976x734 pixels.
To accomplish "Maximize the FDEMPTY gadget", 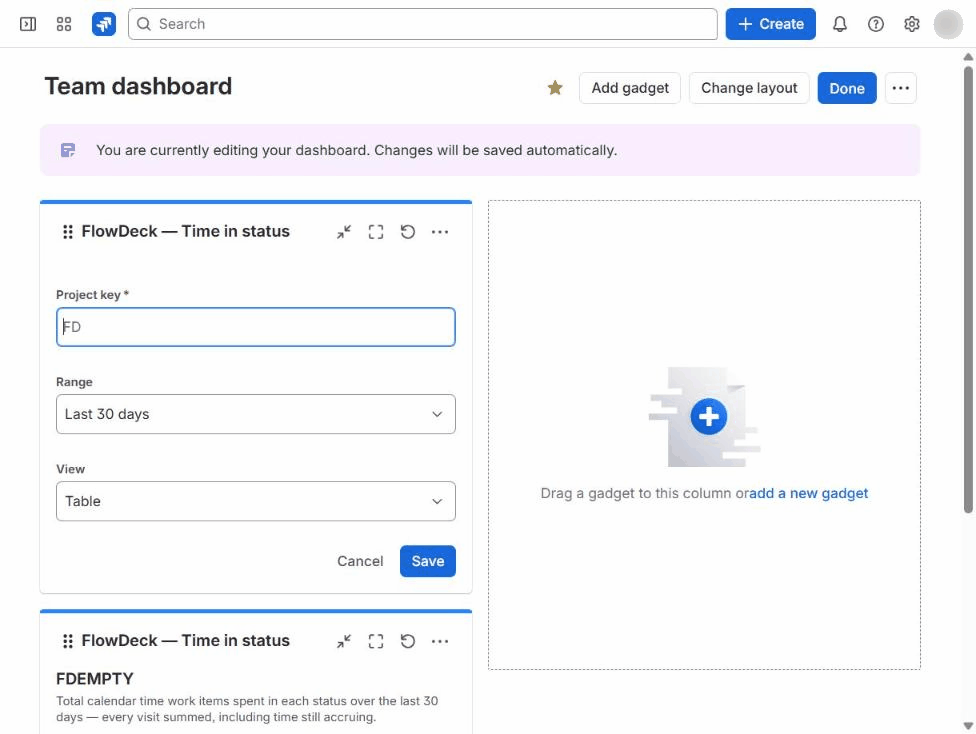I will (x=375, y=641).
